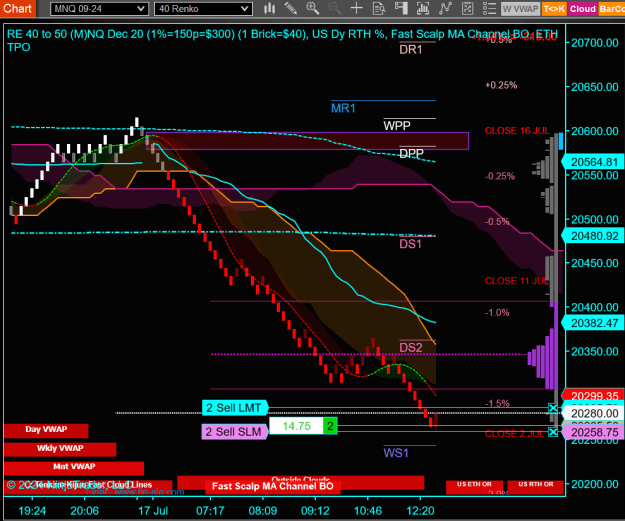Viewport: 625px width, 521px height.
Task: Click the 20258.75 stop price marker
Action: point(592,432)
